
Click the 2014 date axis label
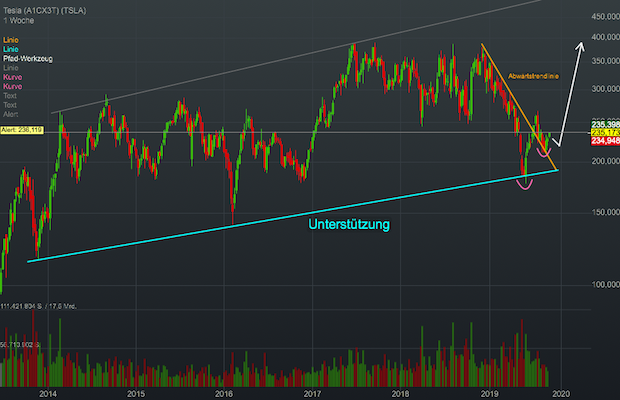coord(48,394)
